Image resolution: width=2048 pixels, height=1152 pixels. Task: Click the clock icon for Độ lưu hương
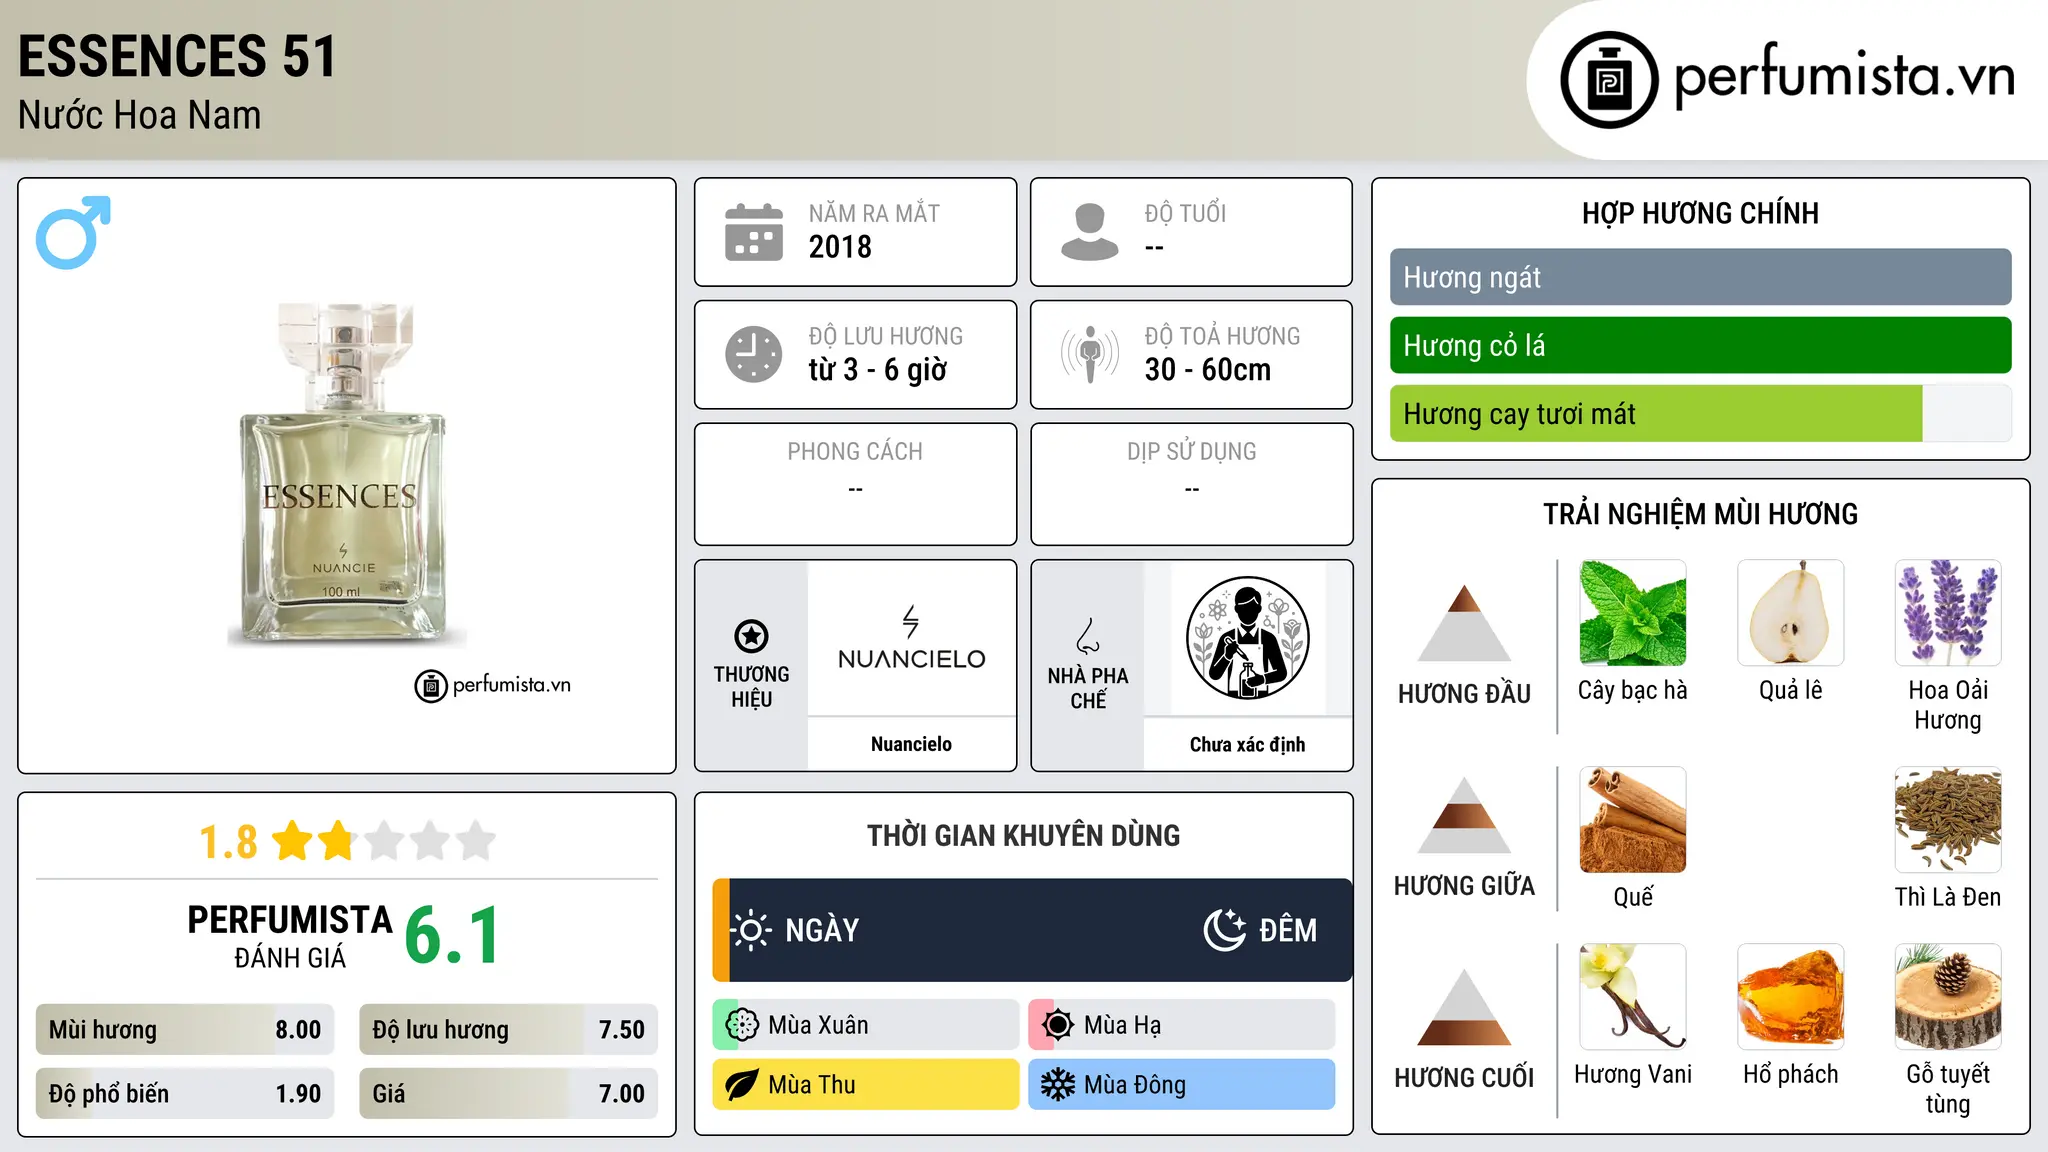754,354
